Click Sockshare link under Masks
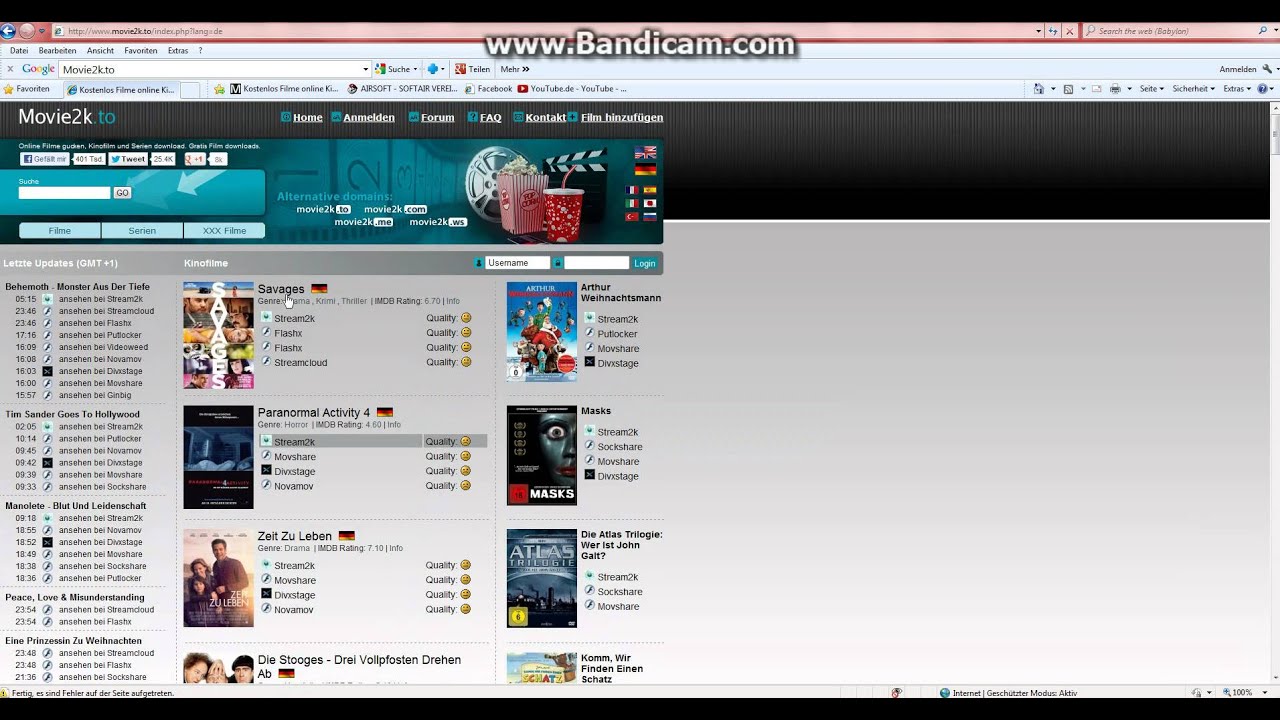The height and width of the screenshot is (720, 1280). click(619, 447)
